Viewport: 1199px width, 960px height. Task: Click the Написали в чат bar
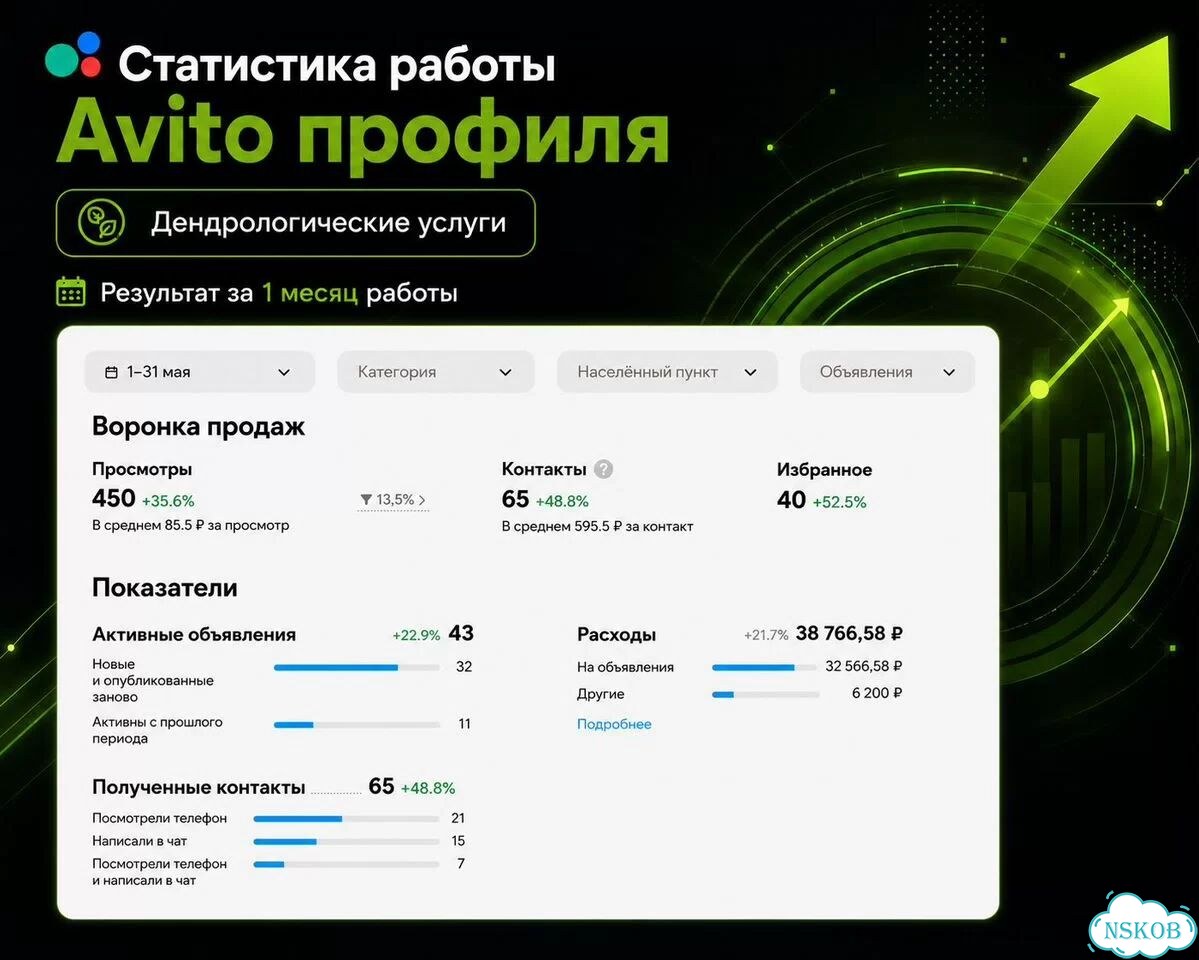click(346, 841)
